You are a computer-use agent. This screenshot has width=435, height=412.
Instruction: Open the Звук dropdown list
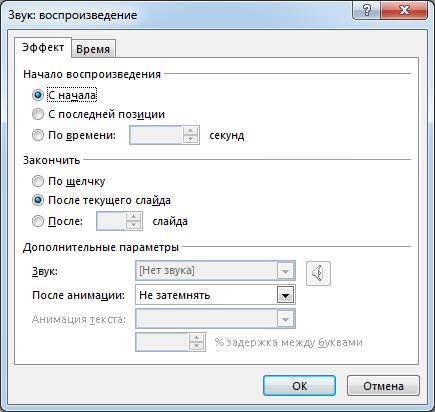pyautogui.click(x=215, y=271)
